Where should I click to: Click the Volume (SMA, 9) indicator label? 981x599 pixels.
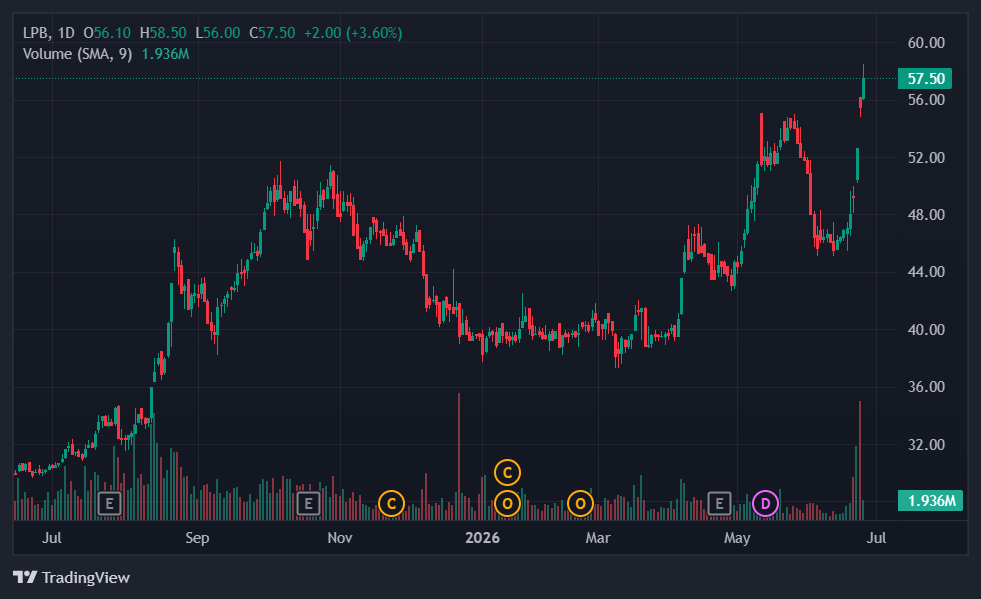(x=78, y=54)
